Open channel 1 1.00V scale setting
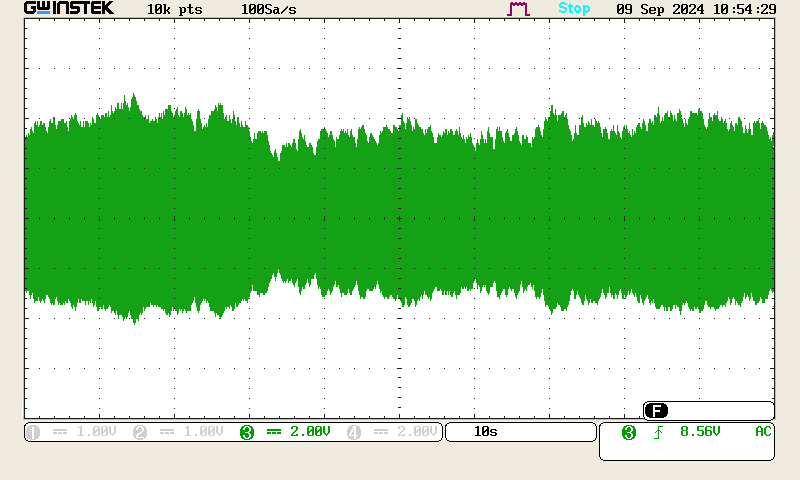The height and width of the screenshot is (480, 800). [x=97, y=432]
